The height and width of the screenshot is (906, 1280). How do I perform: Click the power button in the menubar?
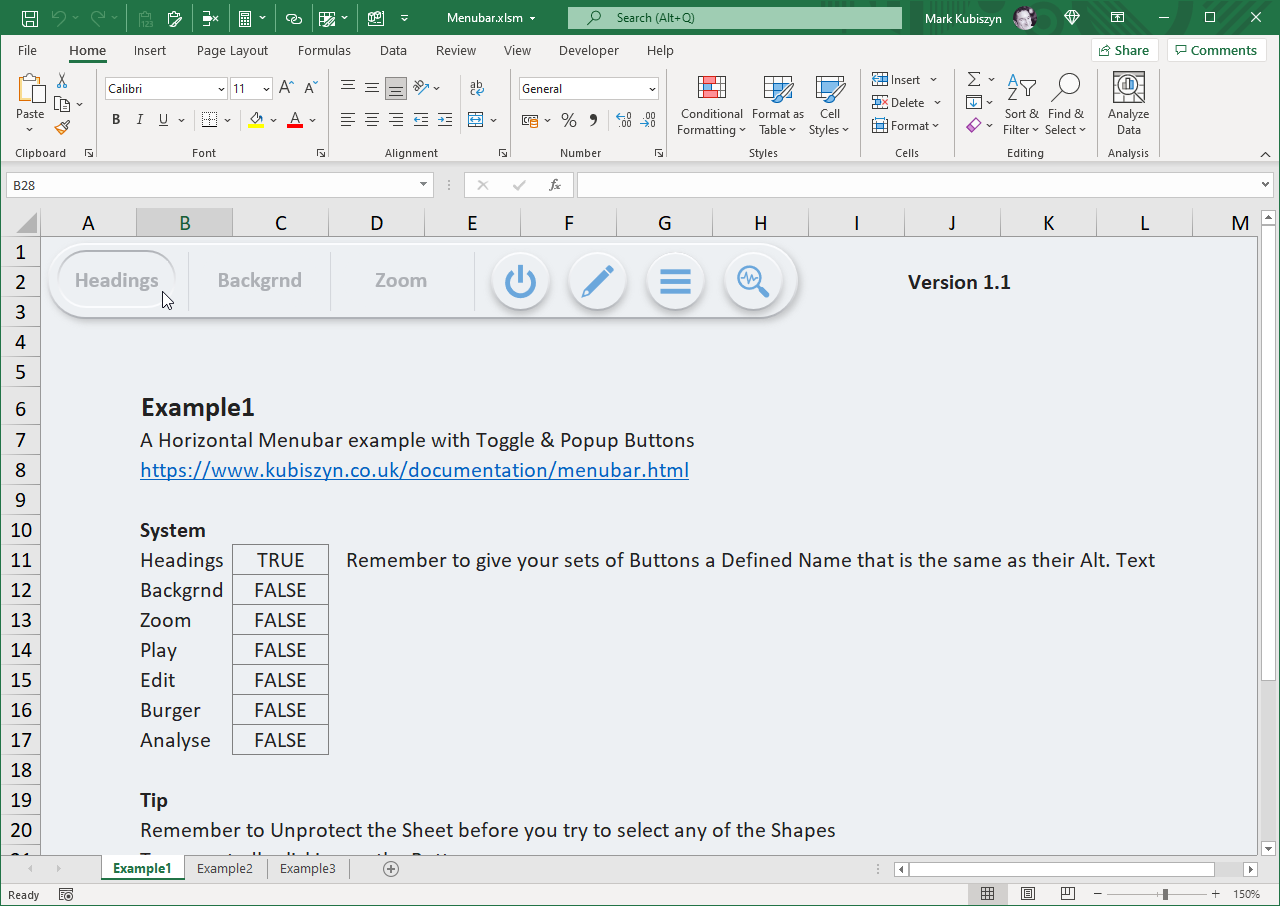(x=520, y=281)
